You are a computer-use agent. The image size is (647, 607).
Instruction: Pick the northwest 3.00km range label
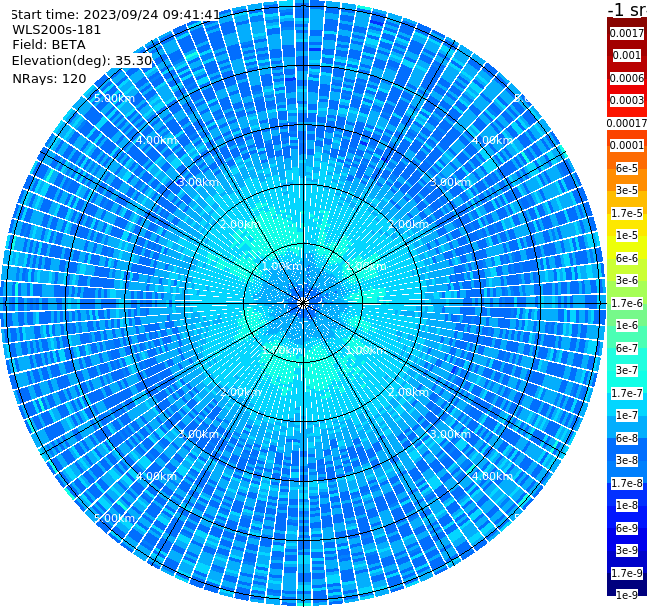point(198,182)
